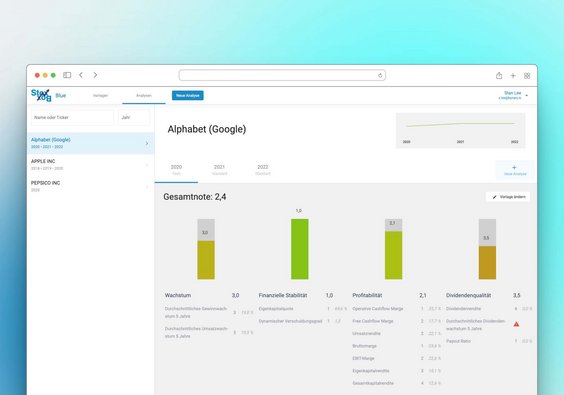This screenshot has width=564, height=395.
Task: Click the Durchschnittliches Dividendenwachstum 5 Jahre metric
Action: point(483,324)
